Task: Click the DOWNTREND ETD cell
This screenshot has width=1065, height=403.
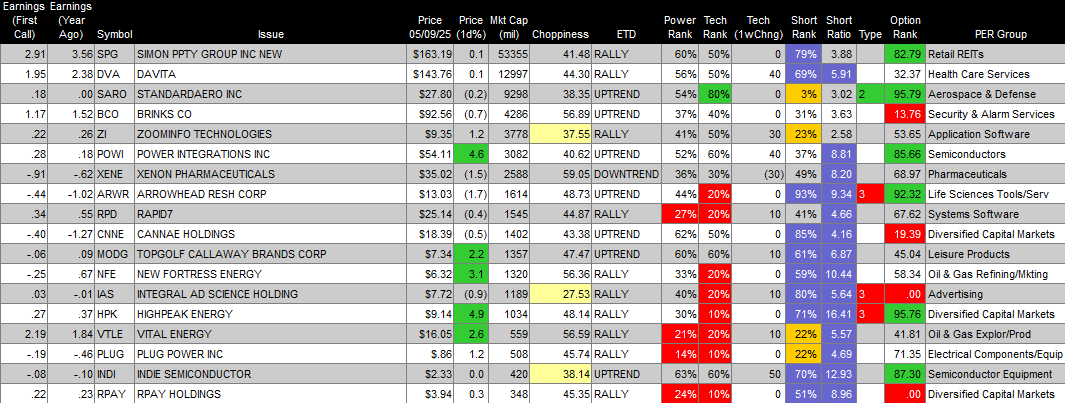Action: (626, 174)
